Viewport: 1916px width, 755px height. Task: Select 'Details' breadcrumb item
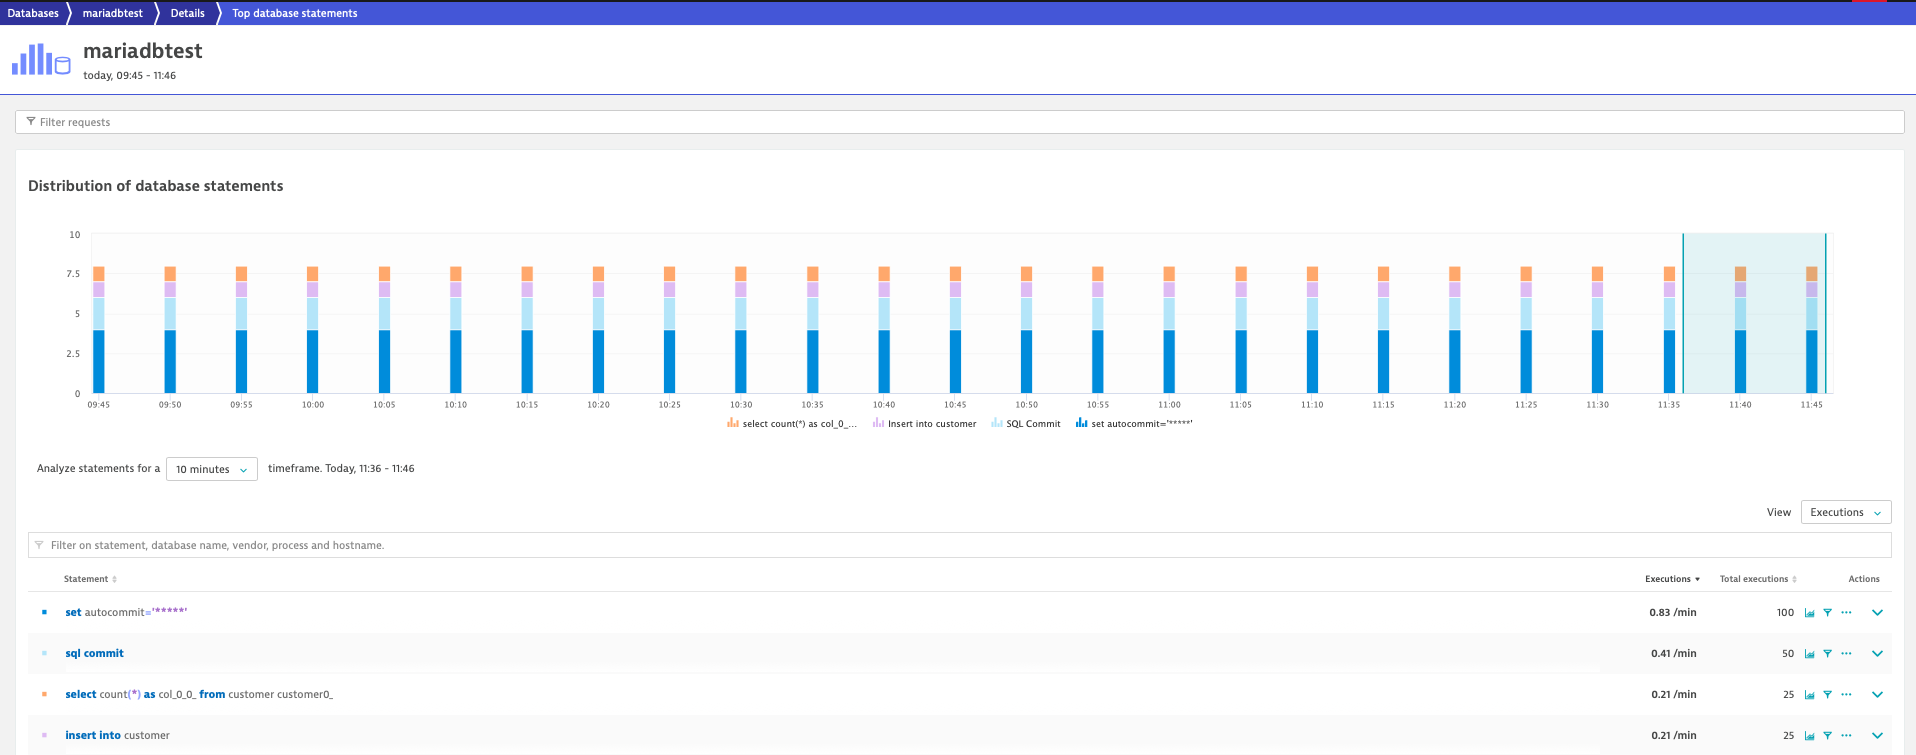point(187,13)
